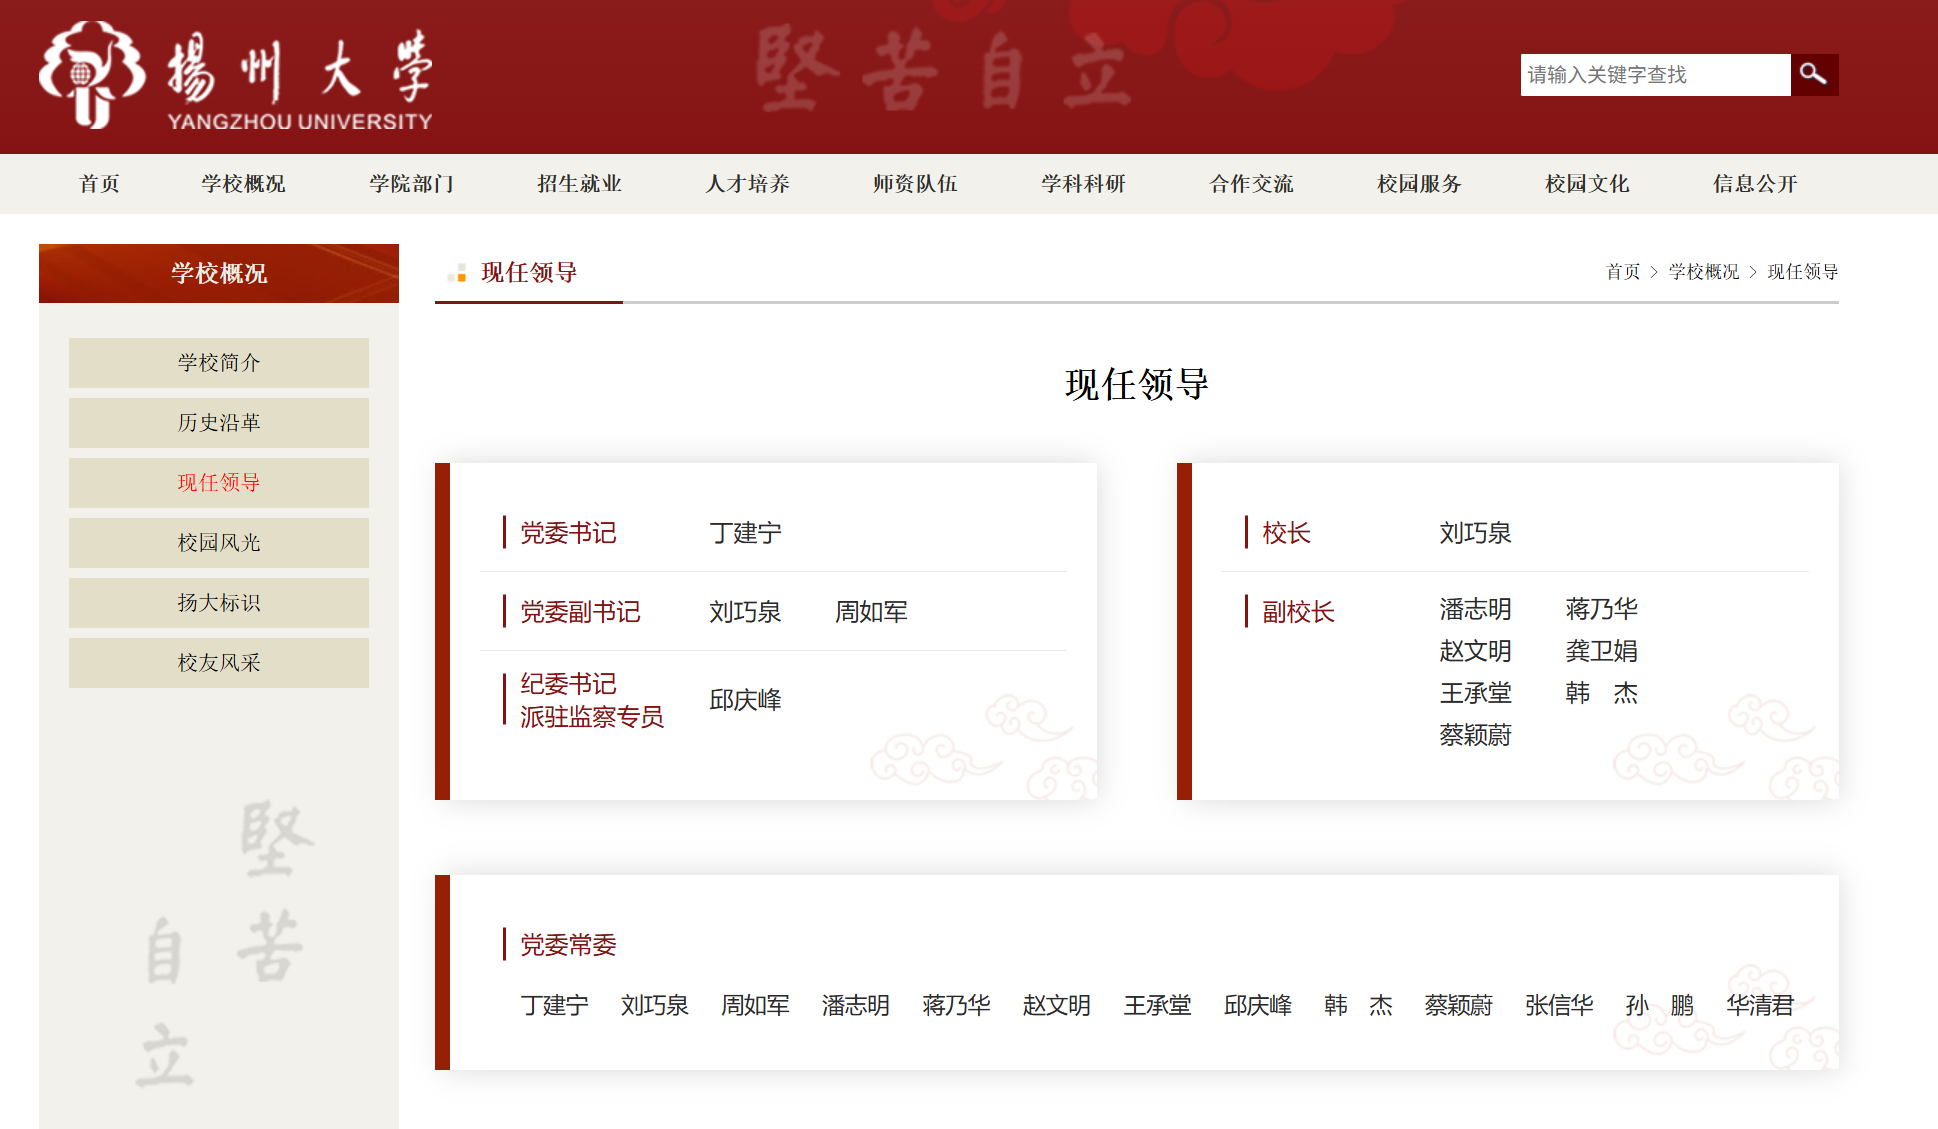Viewport: 1938px width, 1129px height.
Task: Go to 扬大标识 in the sidebar
Action: 218,603
